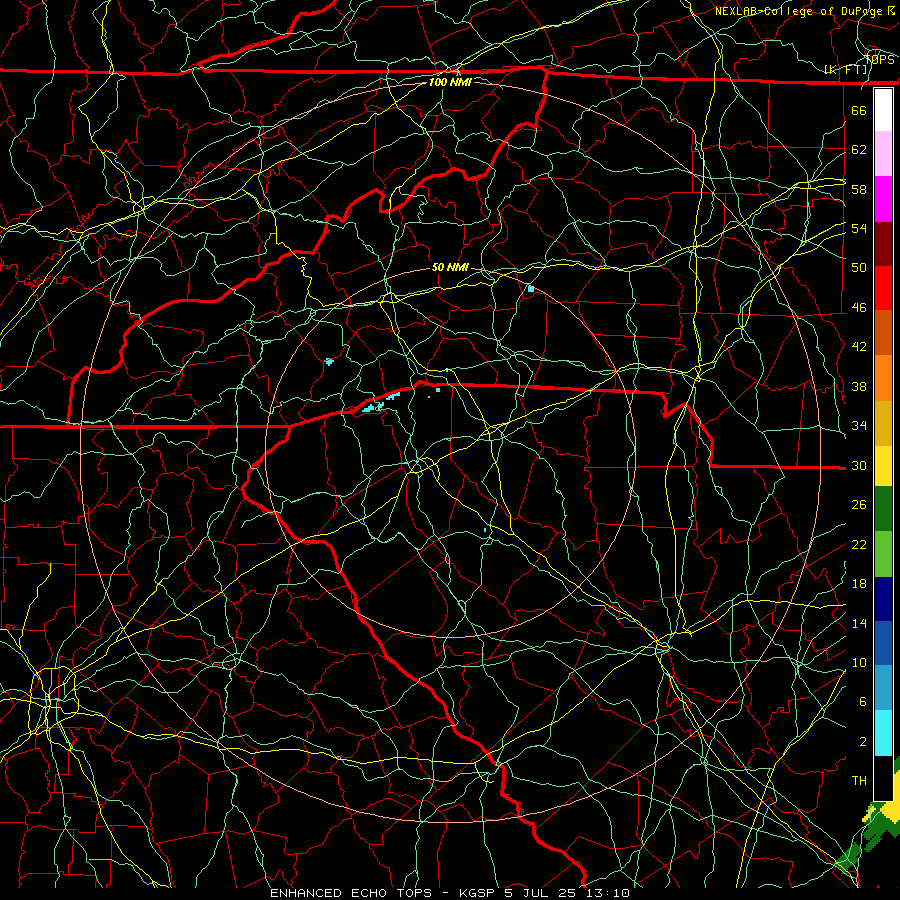The height and width of the screenshot is (900, 900).
Task: Click the legend value '66'
Action: 859,110
